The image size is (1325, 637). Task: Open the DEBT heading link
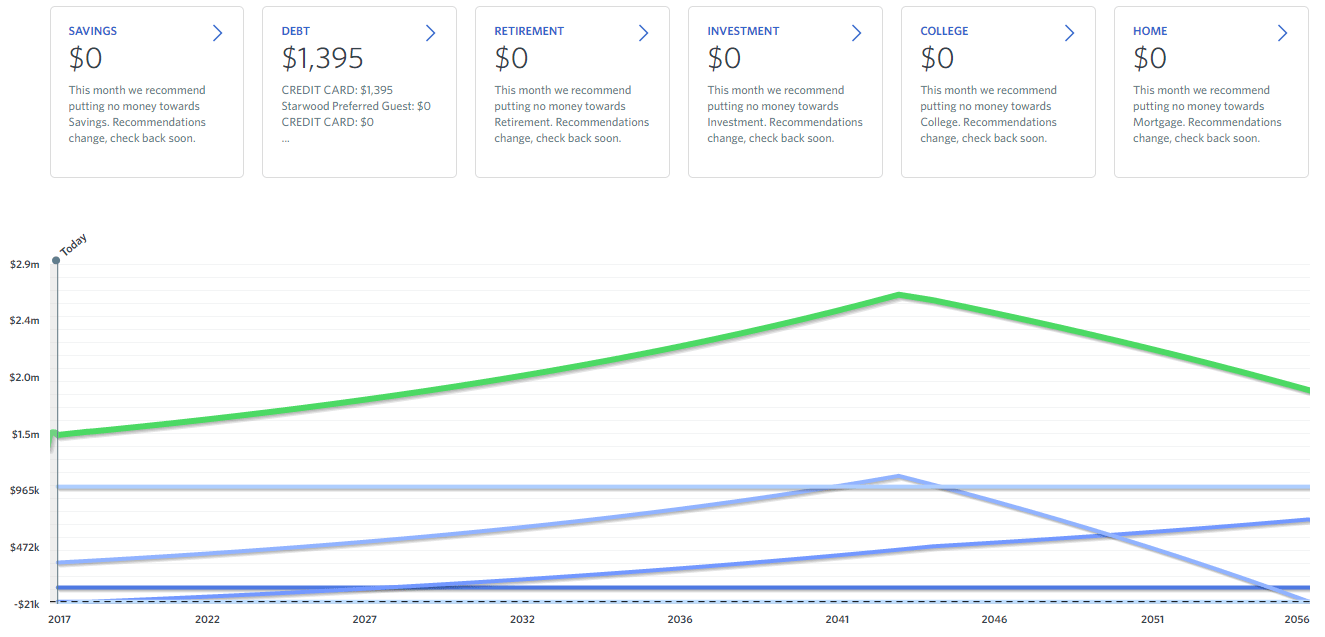(296, 31)
